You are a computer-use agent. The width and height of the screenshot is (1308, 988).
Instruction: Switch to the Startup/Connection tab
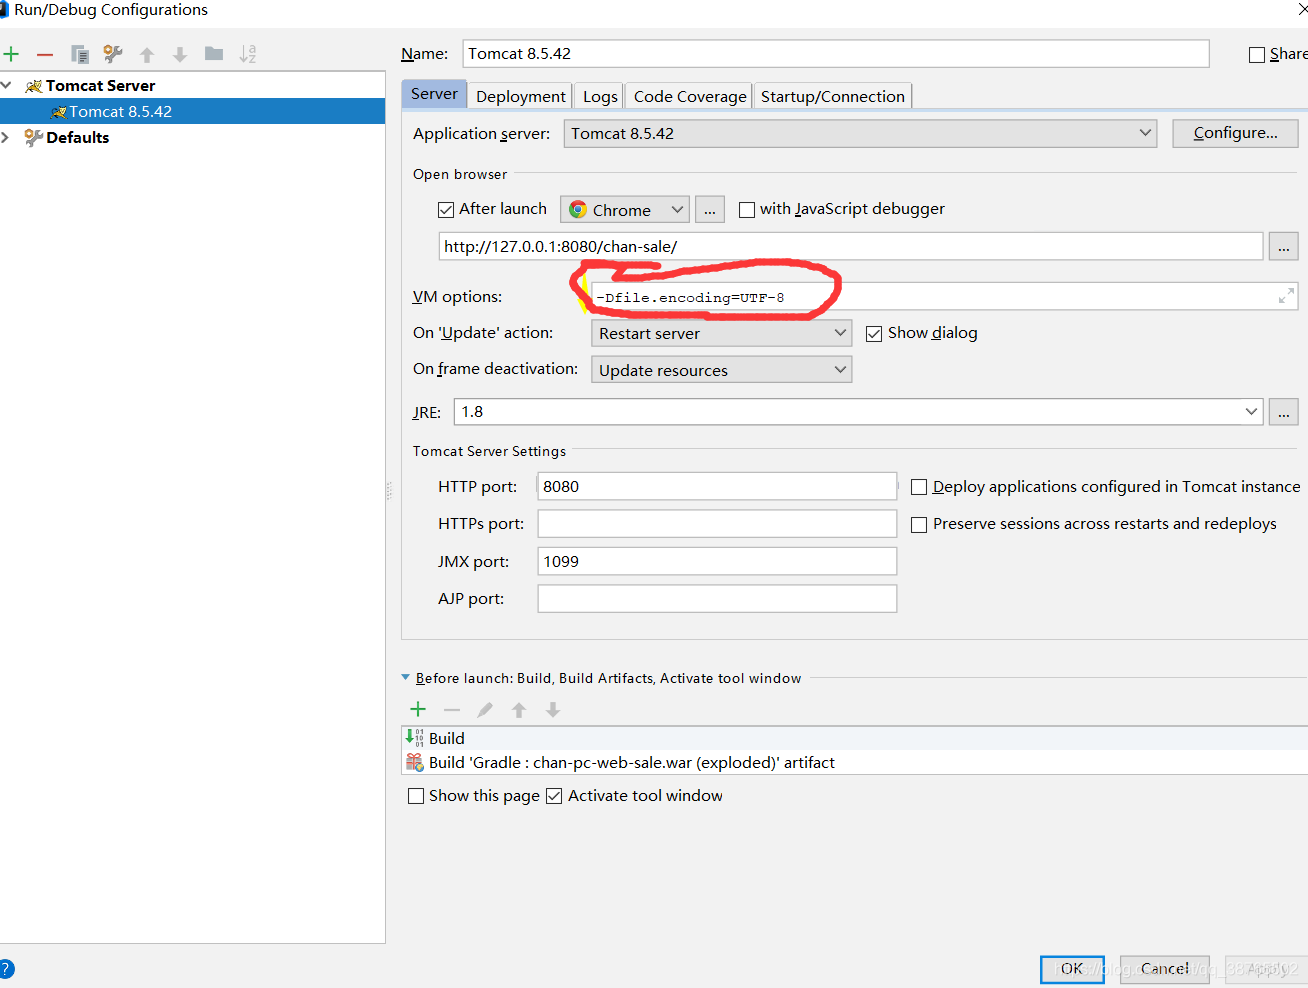(833, 96)
